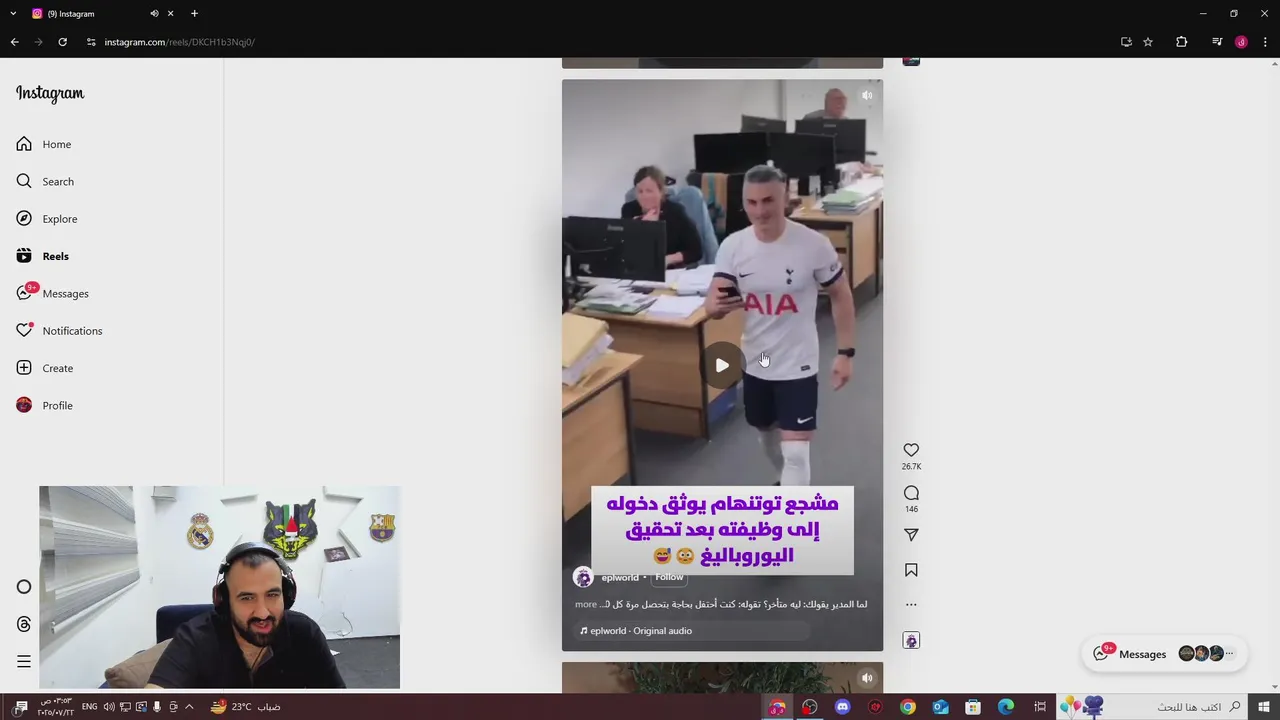
Task: Reload the page
Action: 62,42
